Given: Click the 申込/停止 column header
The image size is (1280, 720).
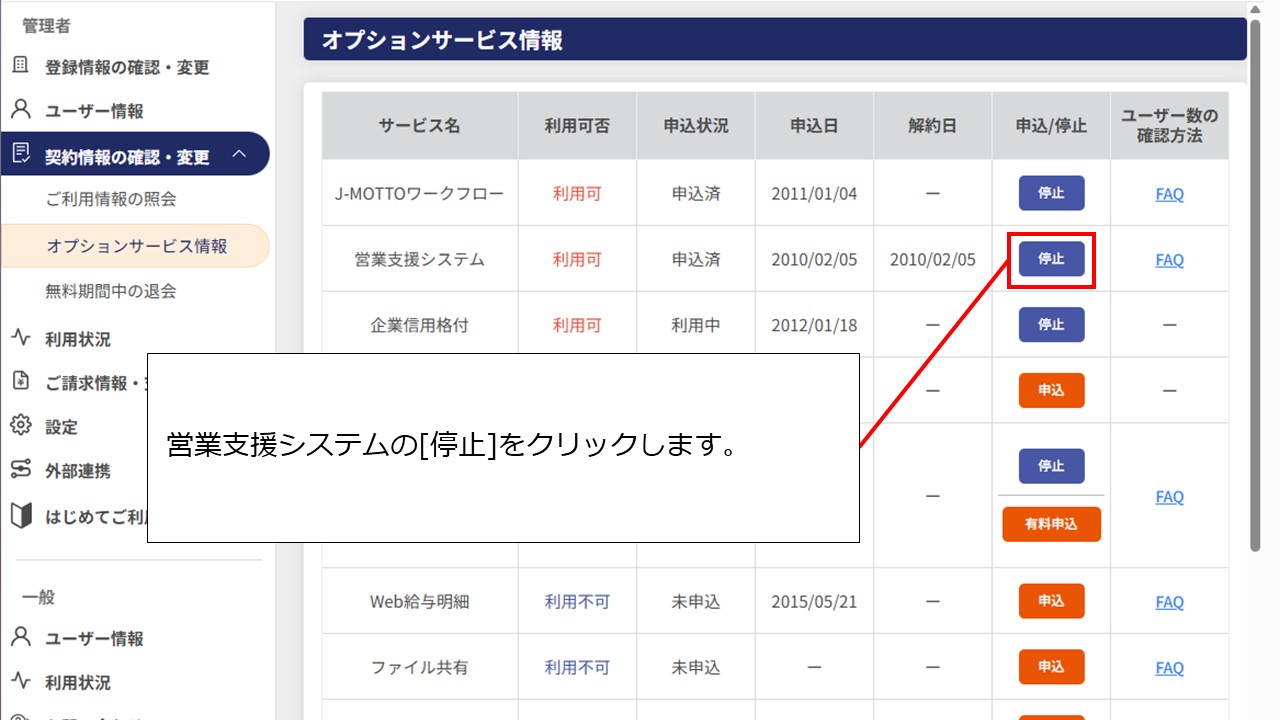Looking at the screenshot, I should pos(1051,126).
